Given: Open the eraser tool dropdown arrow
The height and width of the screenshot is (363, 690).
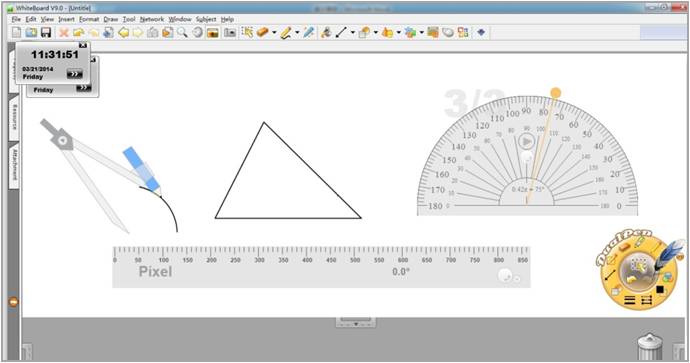Looking at the screenshot, I should (274, 33).
